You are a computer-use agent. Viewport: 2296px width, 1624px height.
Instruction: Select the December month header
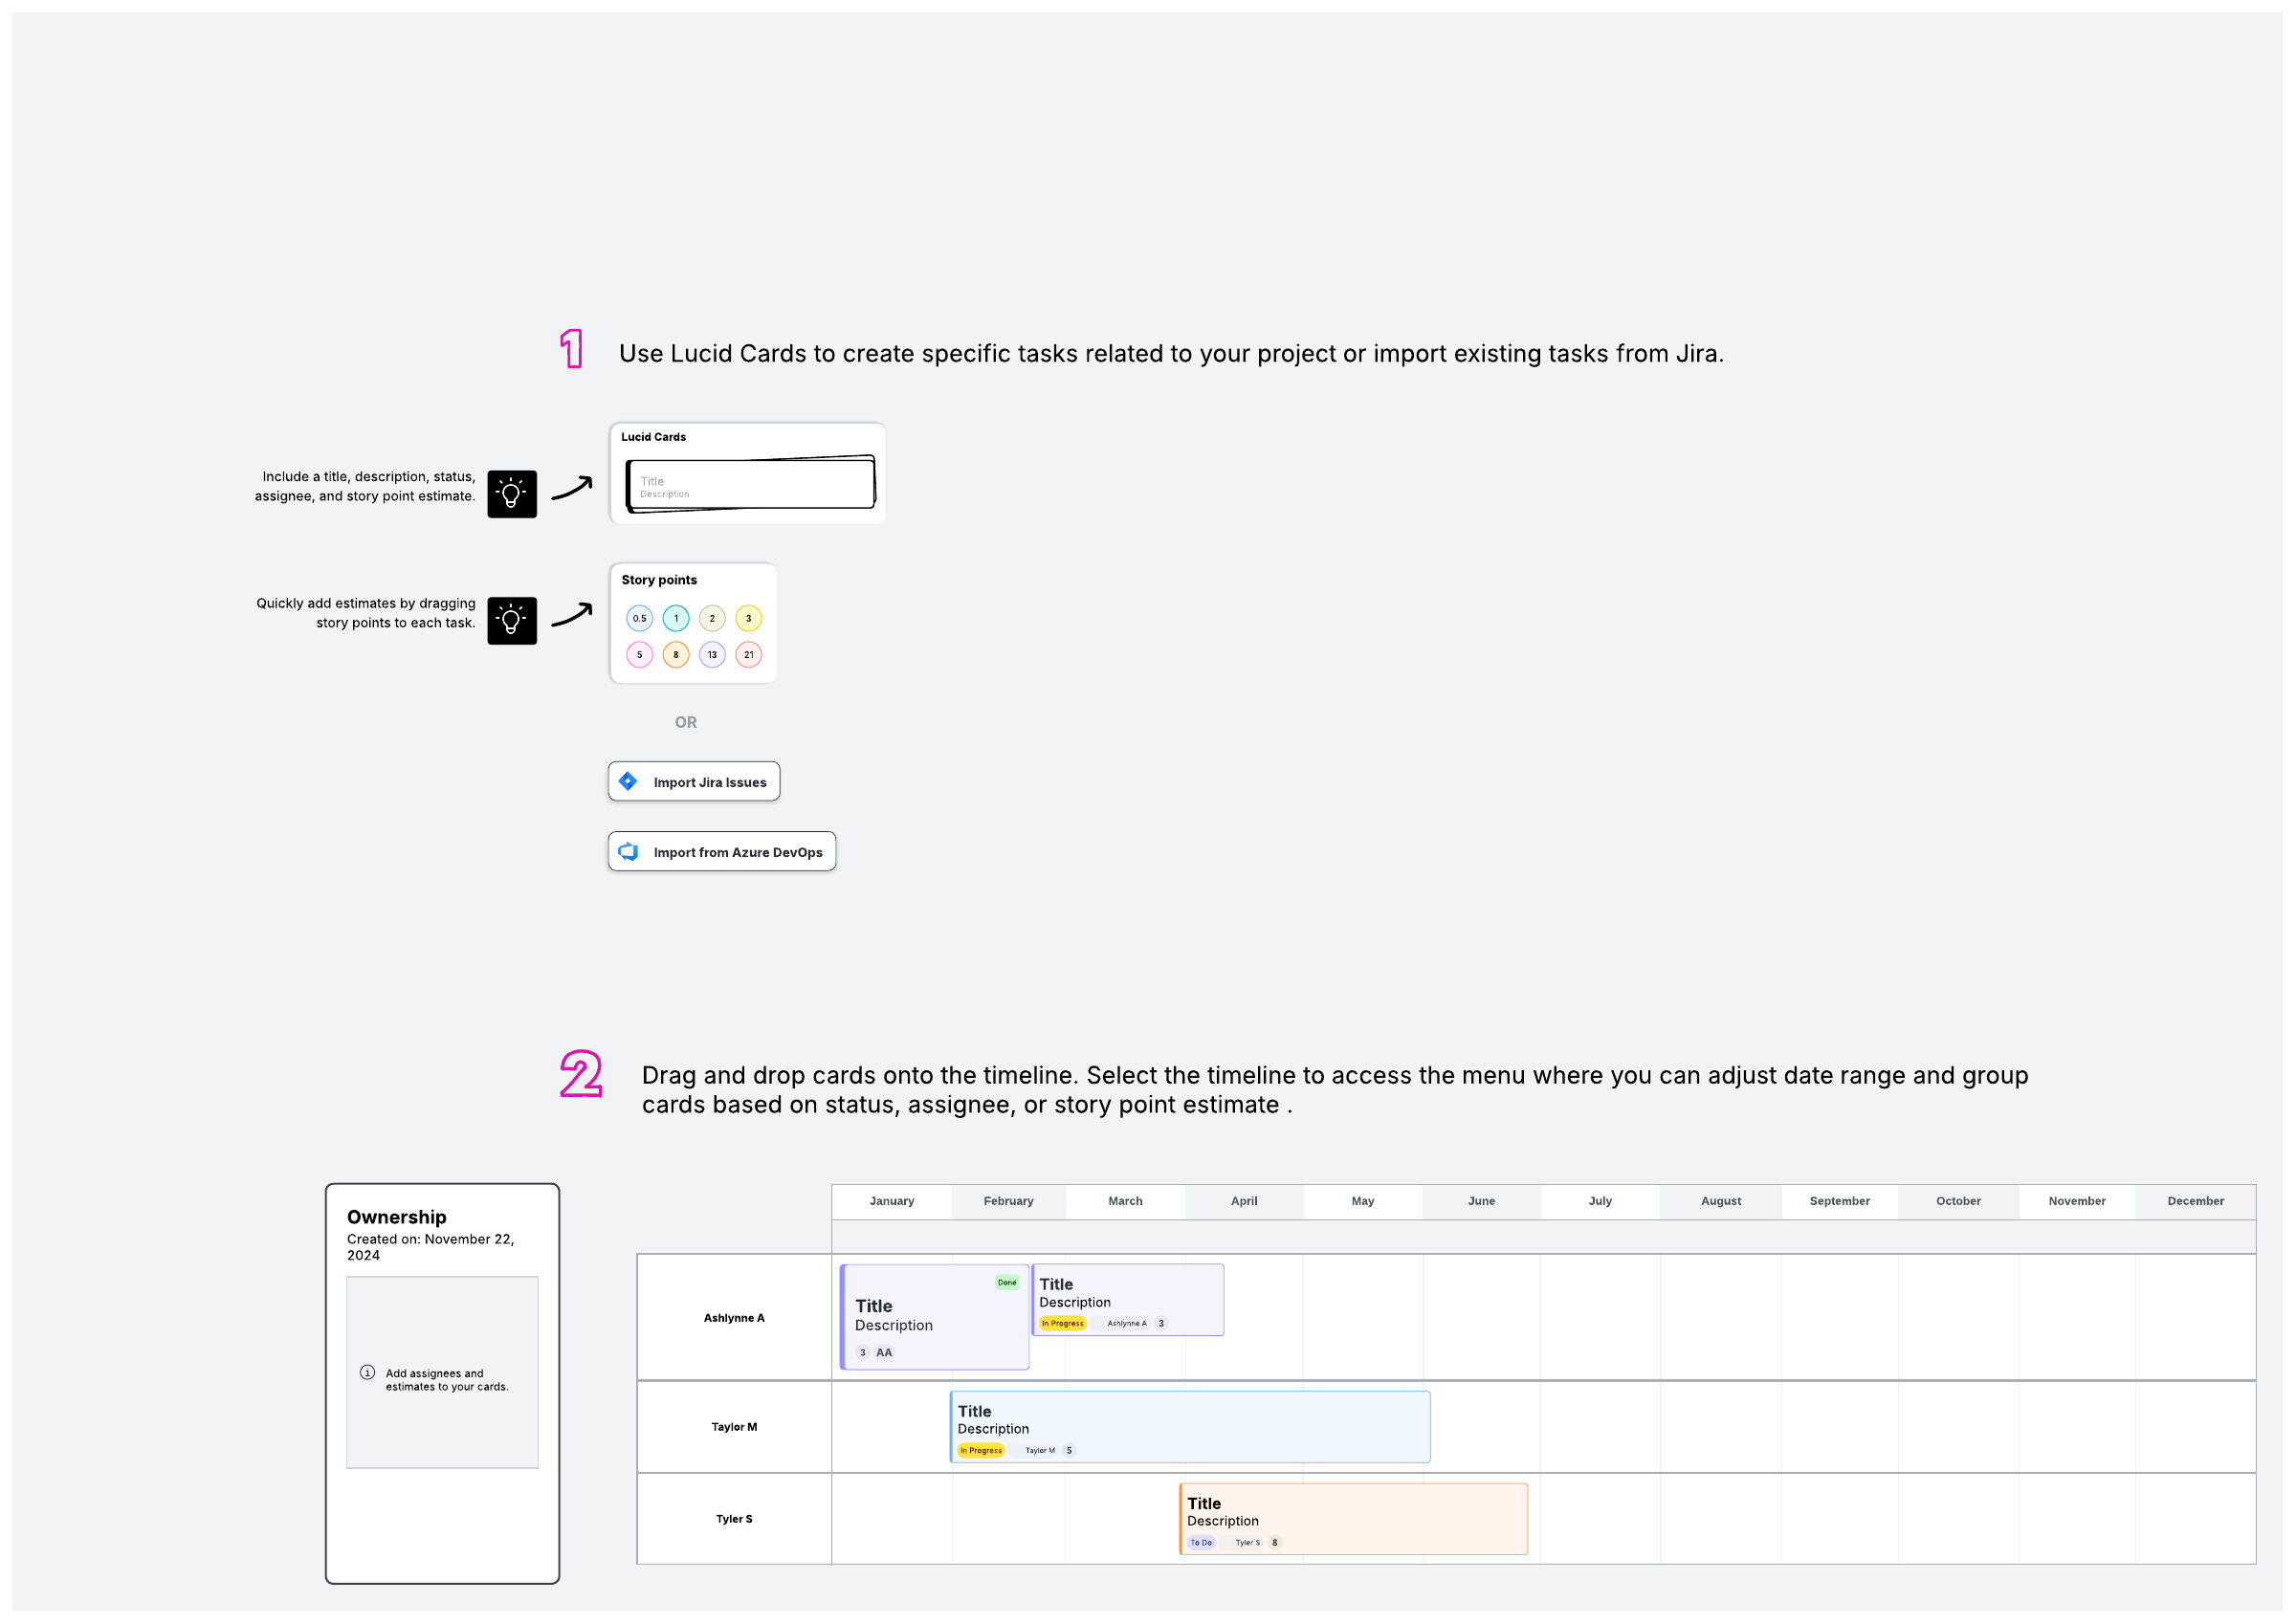tap(2196, 1201)
